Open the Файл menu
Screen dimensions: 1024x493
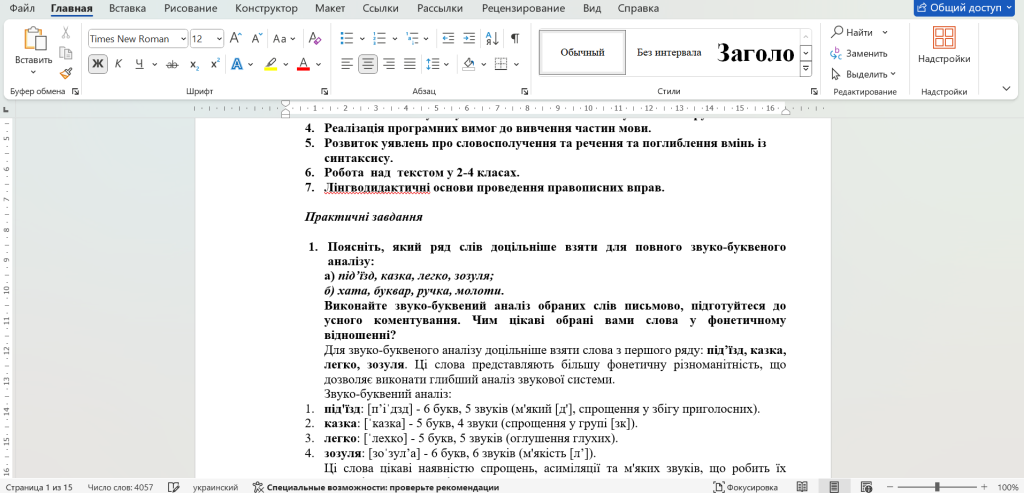[x=23, y=8]
